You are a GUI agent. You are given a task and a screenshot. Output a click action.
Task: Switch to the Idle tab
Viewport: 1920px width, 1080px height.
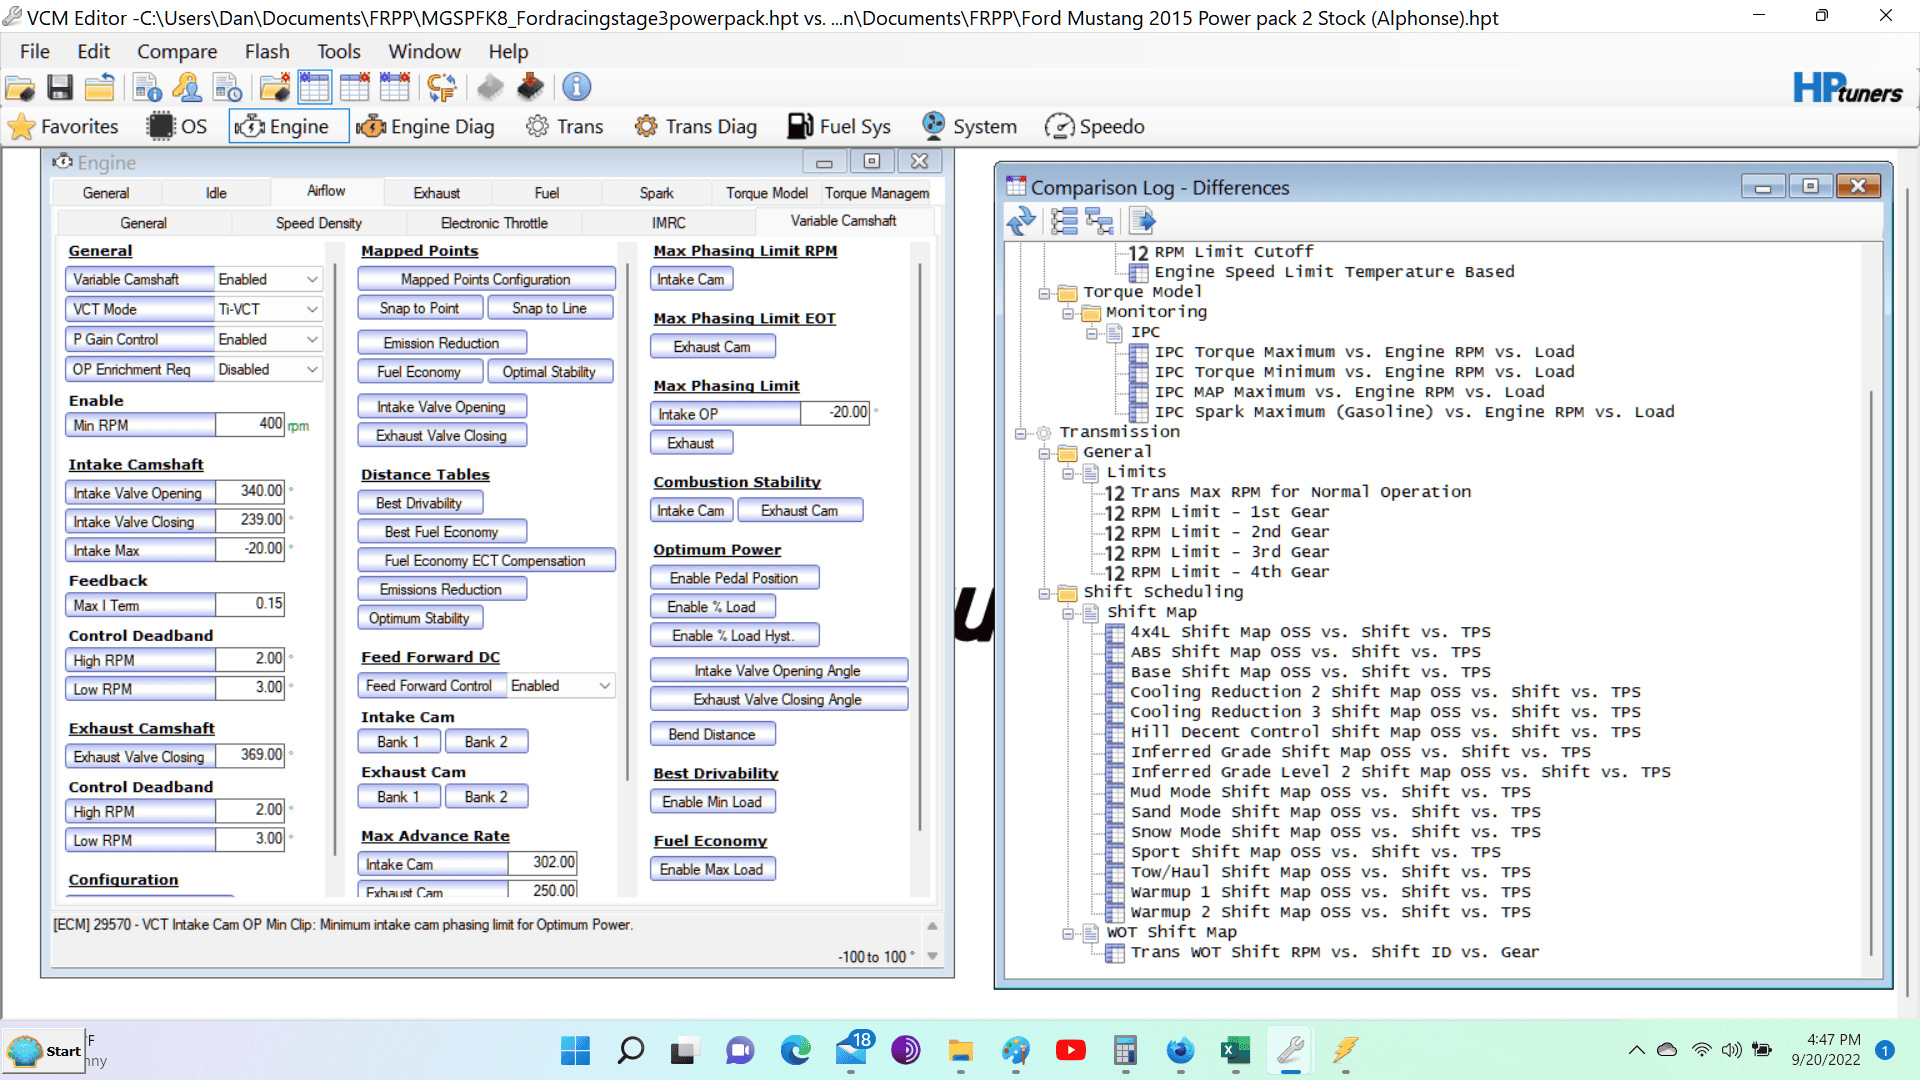(216, 193)
